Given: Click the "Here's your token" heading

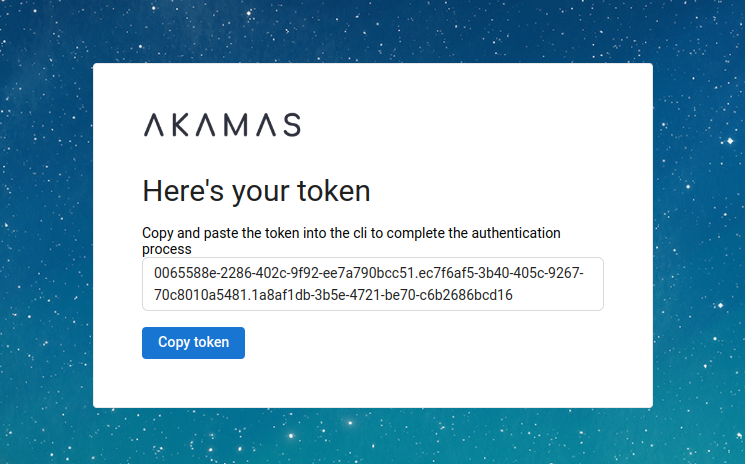Looking at the screenshot, I should coord(256,190).
